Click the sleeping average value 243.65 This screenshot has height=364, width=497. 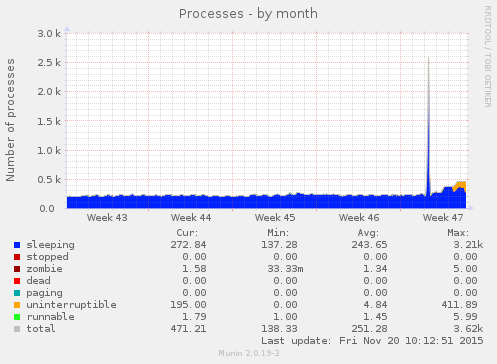[369, 245]
